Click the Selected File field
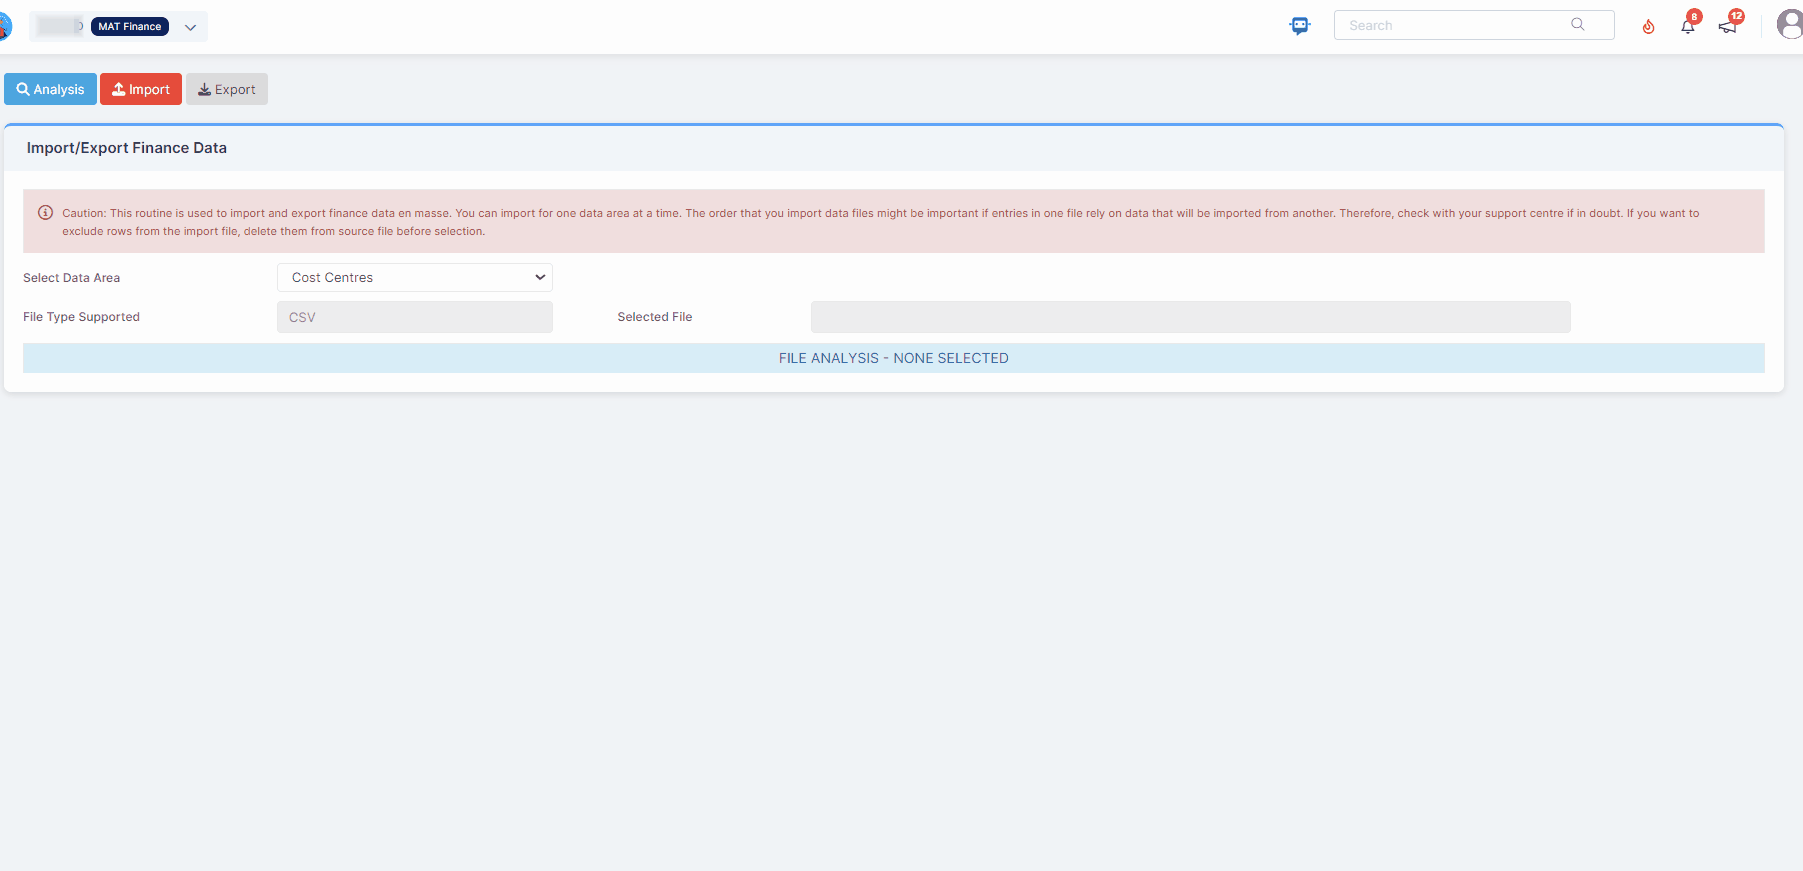The image size is (1803, 871). coord(1191,317)
